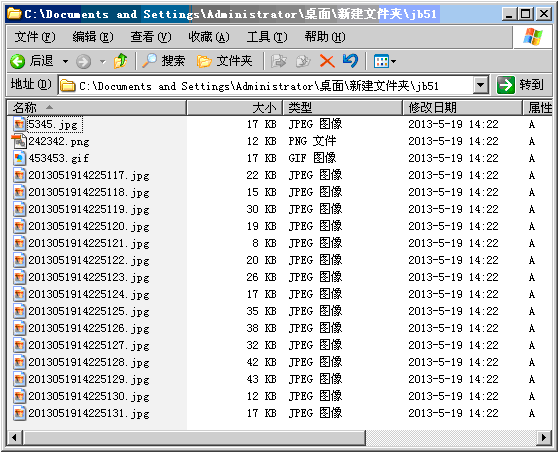Open the Forward button history dropdown
This screenshot has width=559, height=453.
(103, 62)
